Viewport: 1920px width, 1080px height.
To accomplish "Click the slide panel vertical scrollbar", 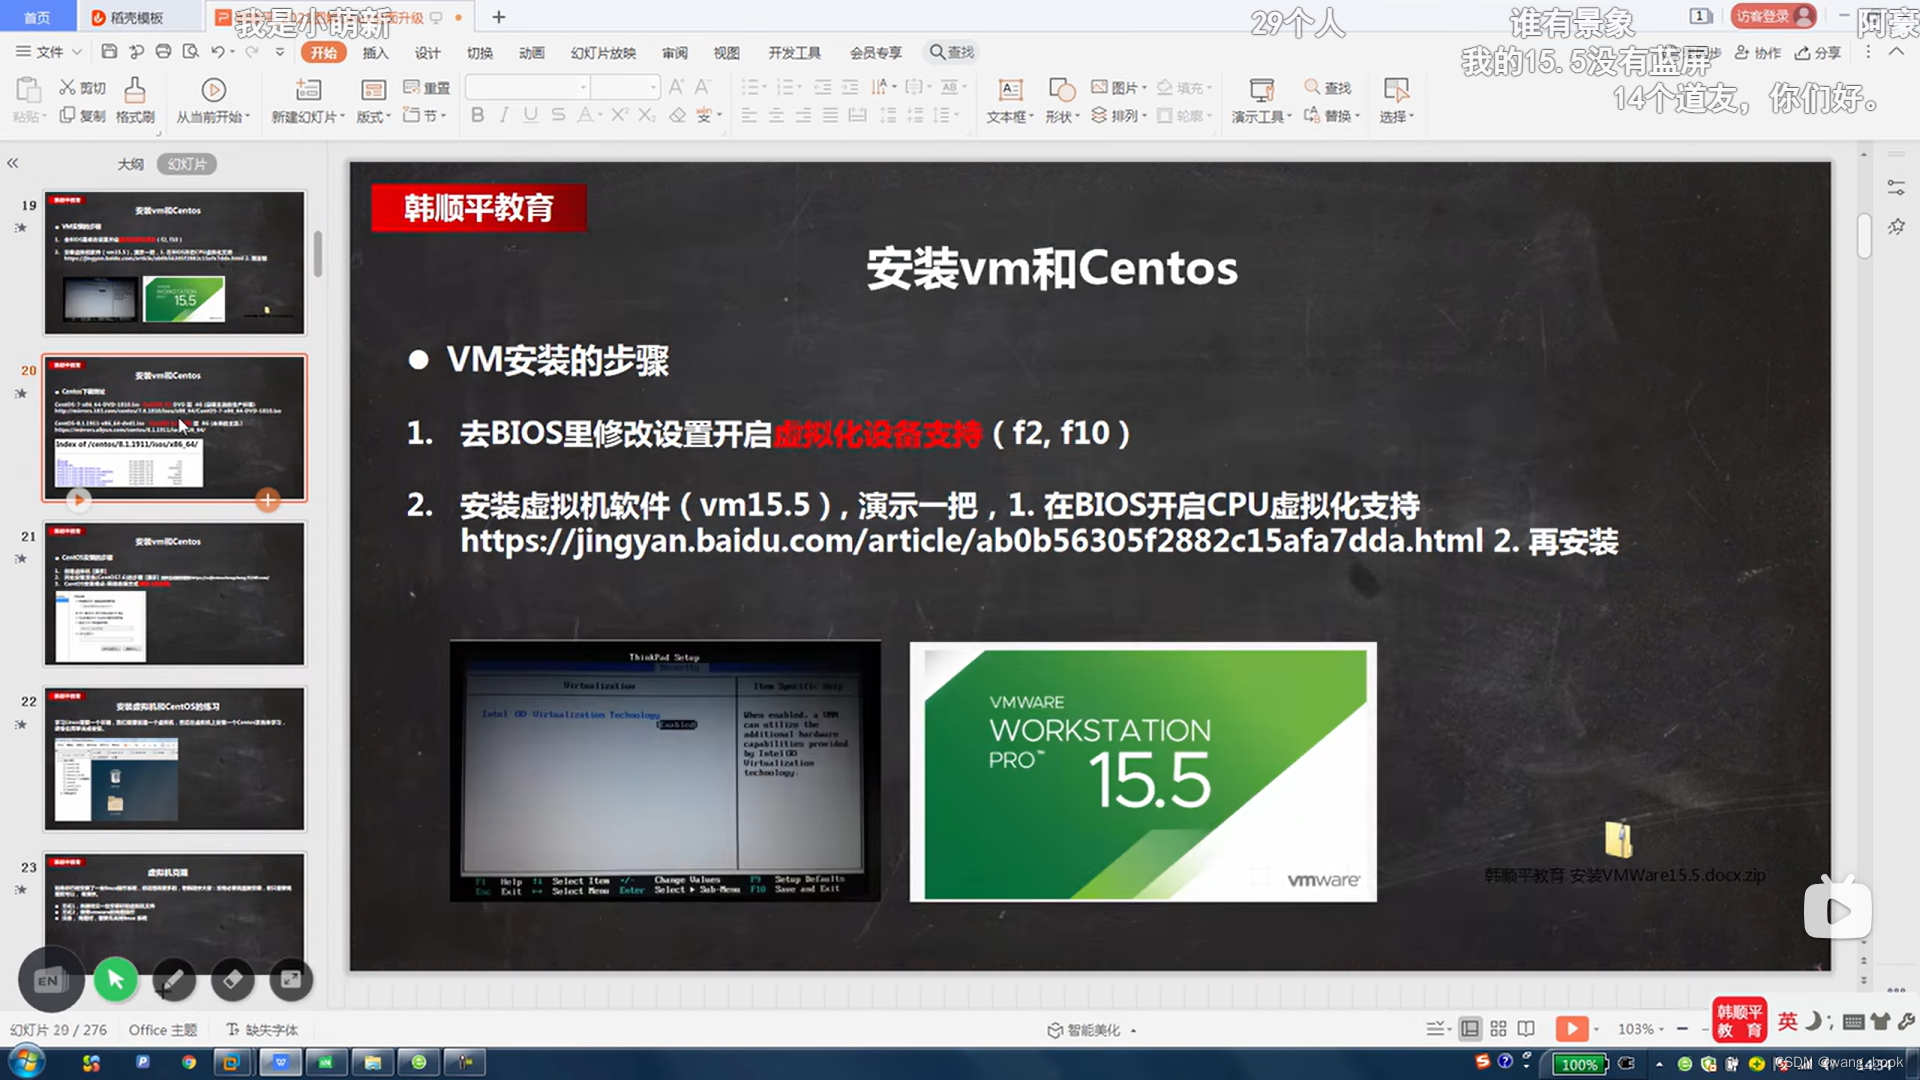I will (x=318, y=254).
